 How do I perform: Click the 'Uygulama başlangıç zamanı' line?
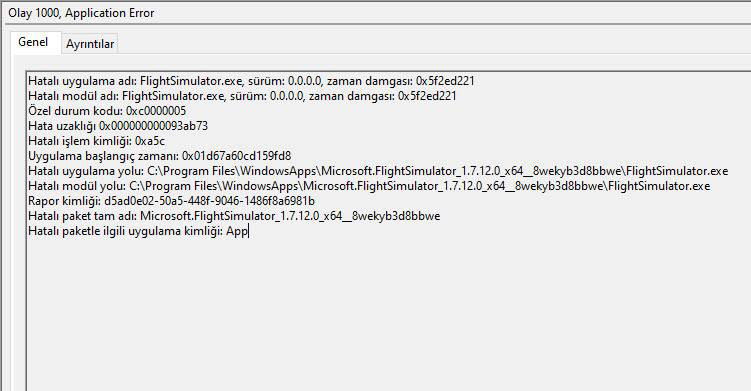click(x=159, y=156)
